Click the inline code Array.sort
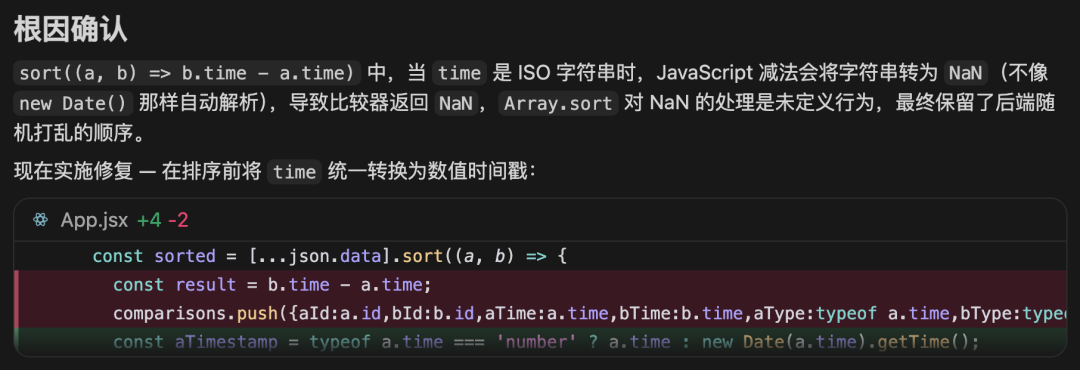The height and width of the screenshot is (370, 1080). [558, 103]
